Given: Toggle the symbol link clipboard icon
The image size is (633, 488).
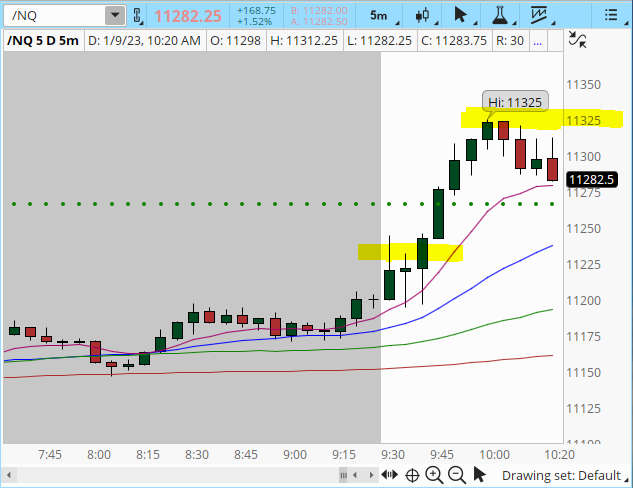Looking at the screenshot, I should [x=140, y=16].
